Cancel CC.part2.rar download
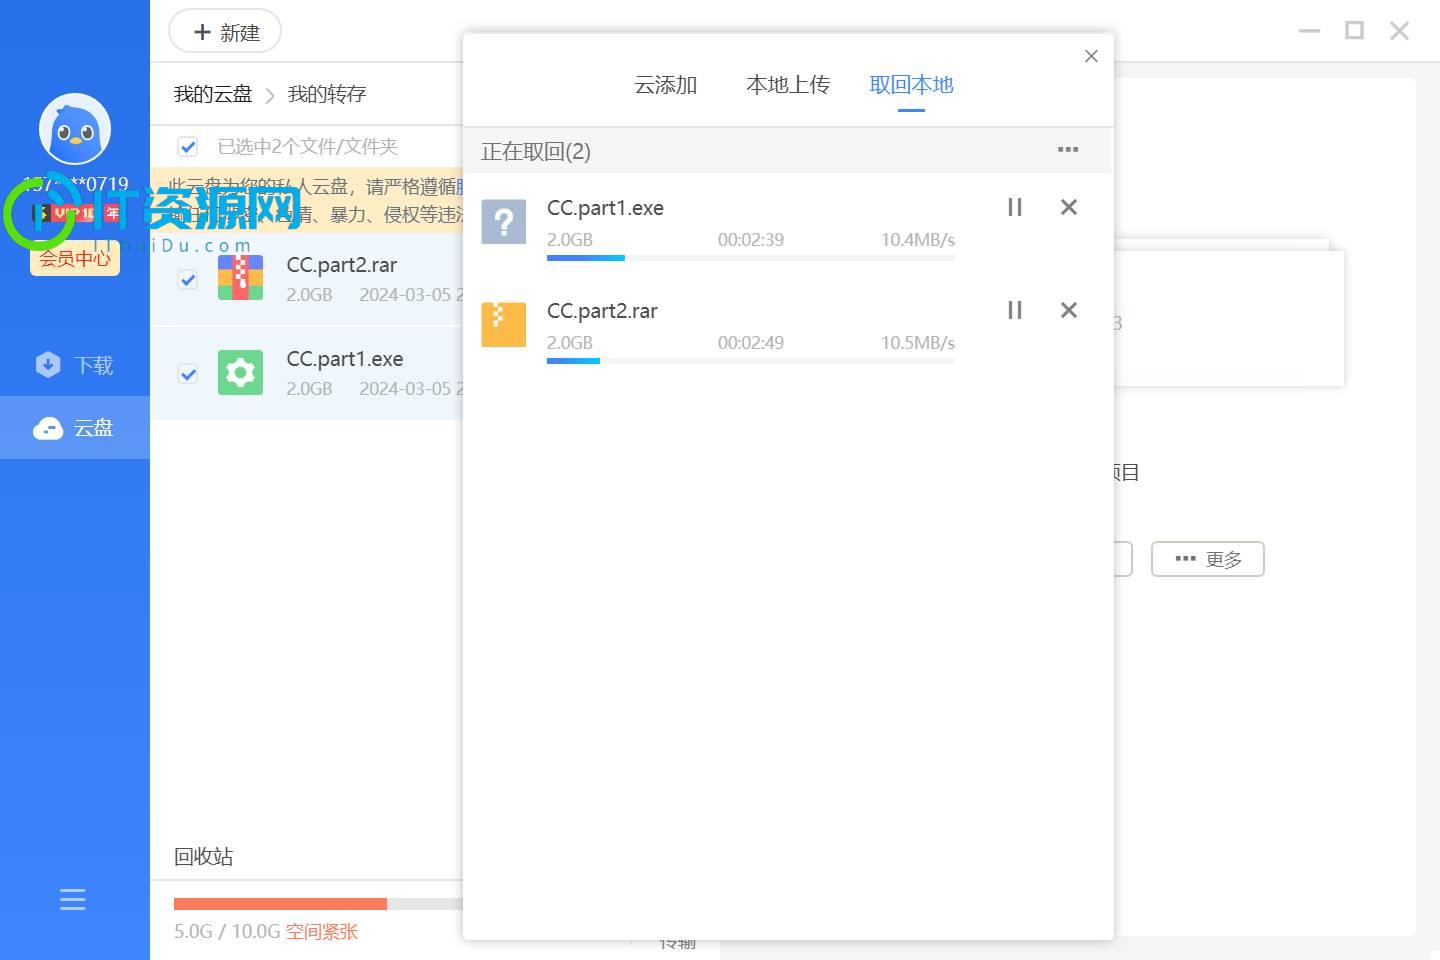 pos(1068,310)
